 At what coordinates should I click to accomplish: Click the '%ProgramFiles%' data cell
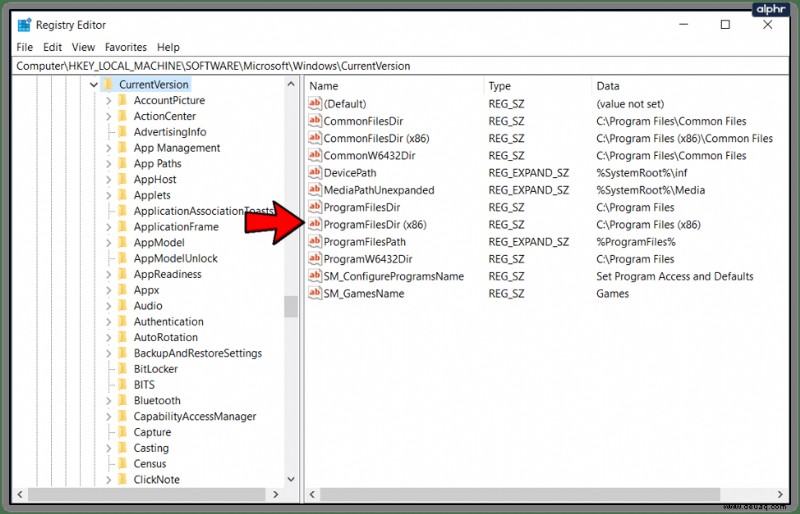click(x=636, y=241)
